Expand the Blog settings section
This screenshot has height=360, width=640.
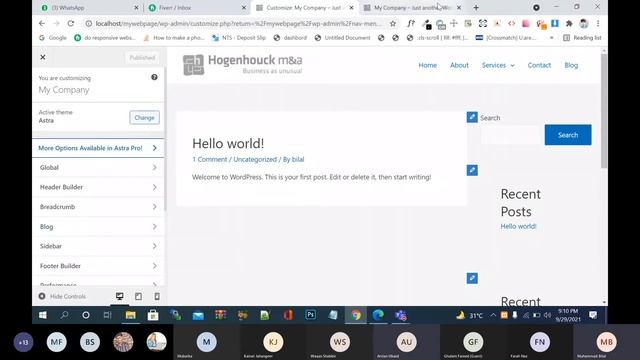click(98, 227)
